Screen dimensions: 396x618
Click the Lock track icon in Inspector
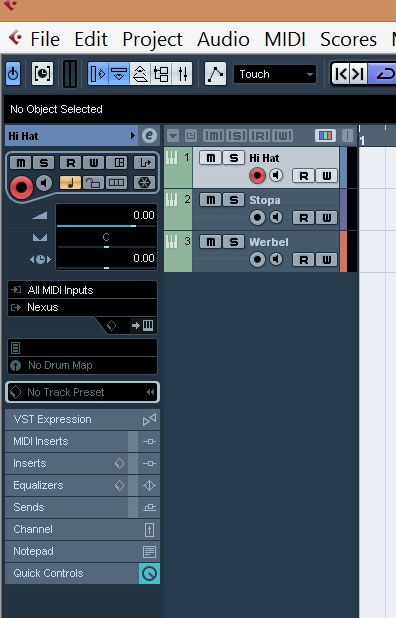93,182
